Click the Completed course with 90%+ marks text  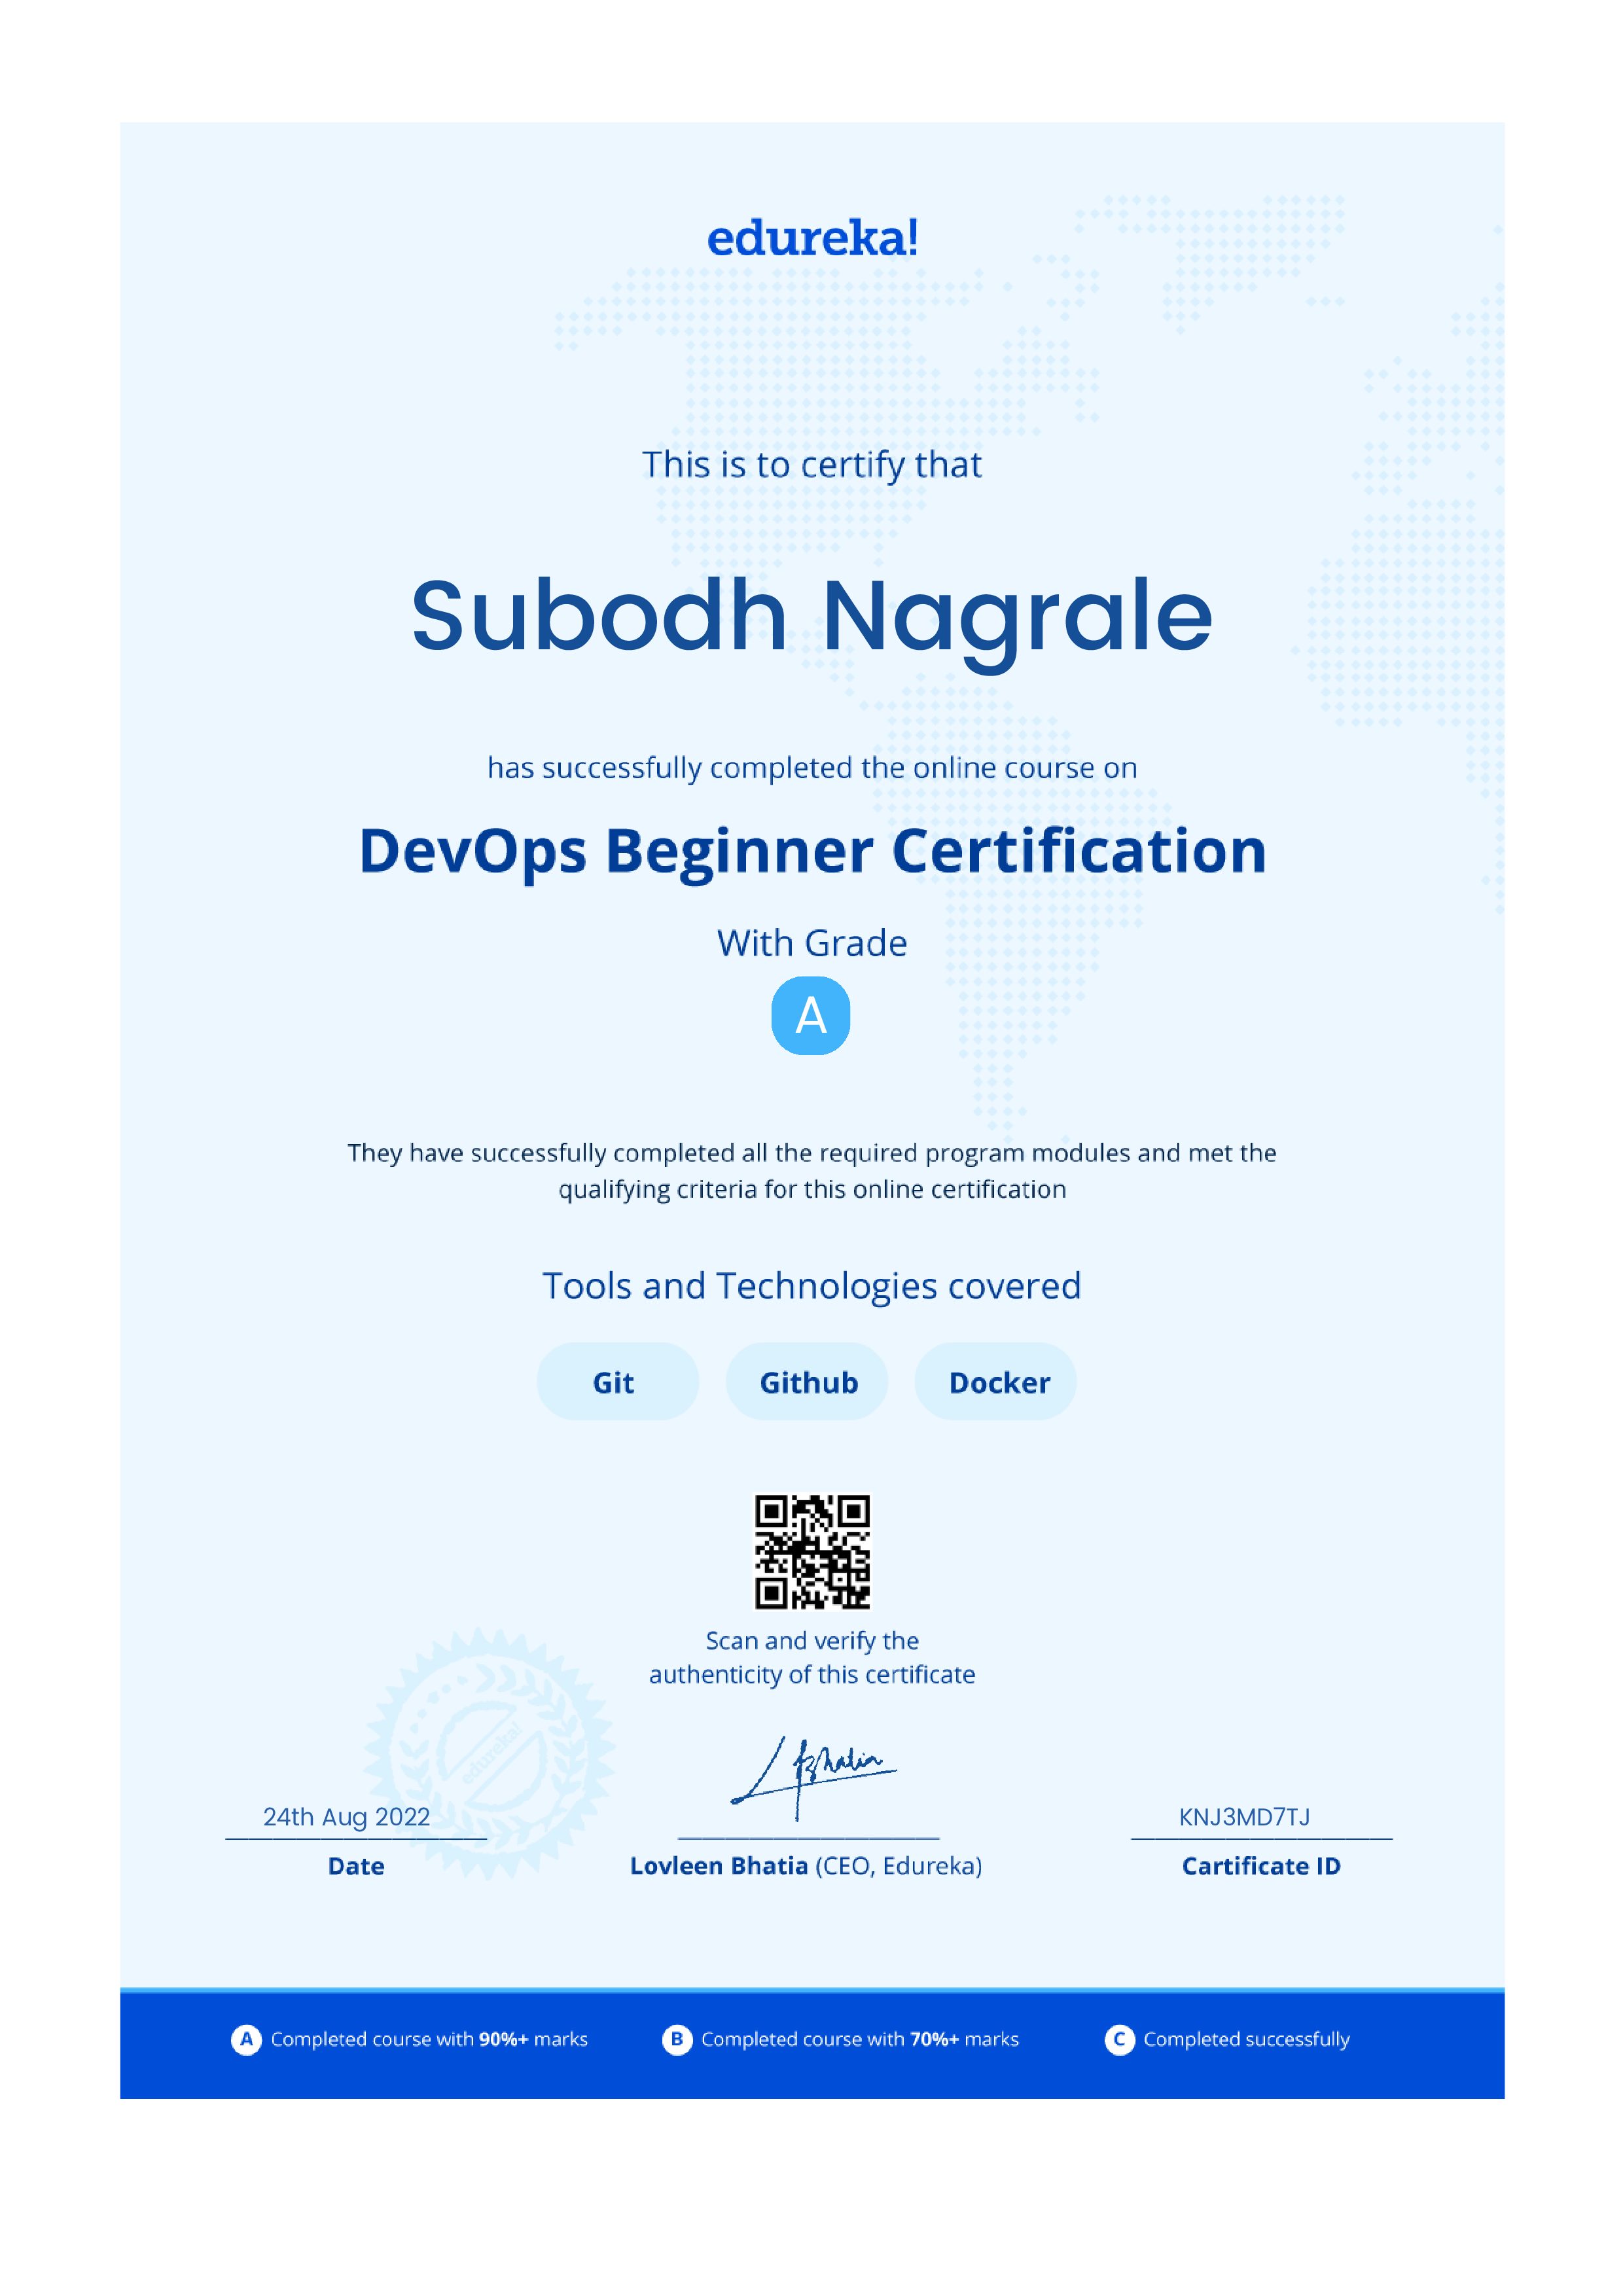coord(430,2039)
